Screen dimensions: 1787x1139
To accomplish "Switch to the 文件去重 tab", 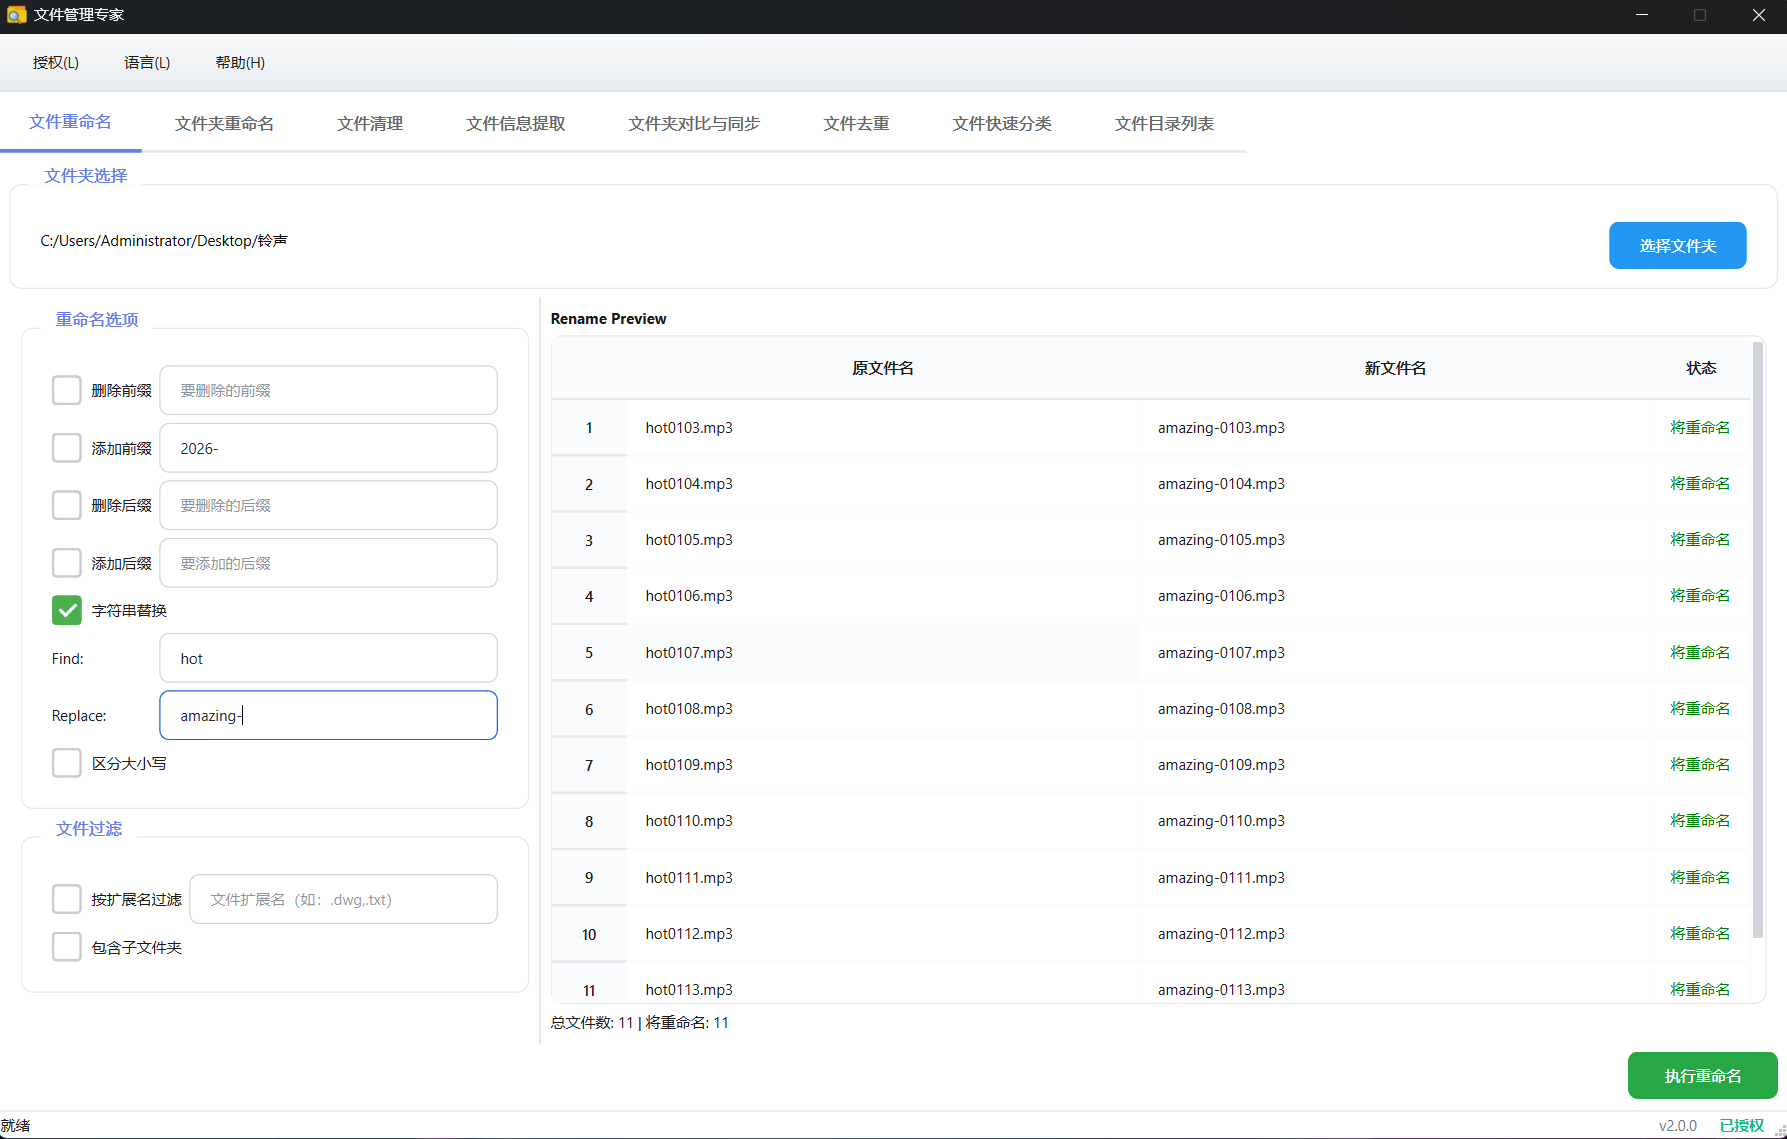I will coord(856,124).
